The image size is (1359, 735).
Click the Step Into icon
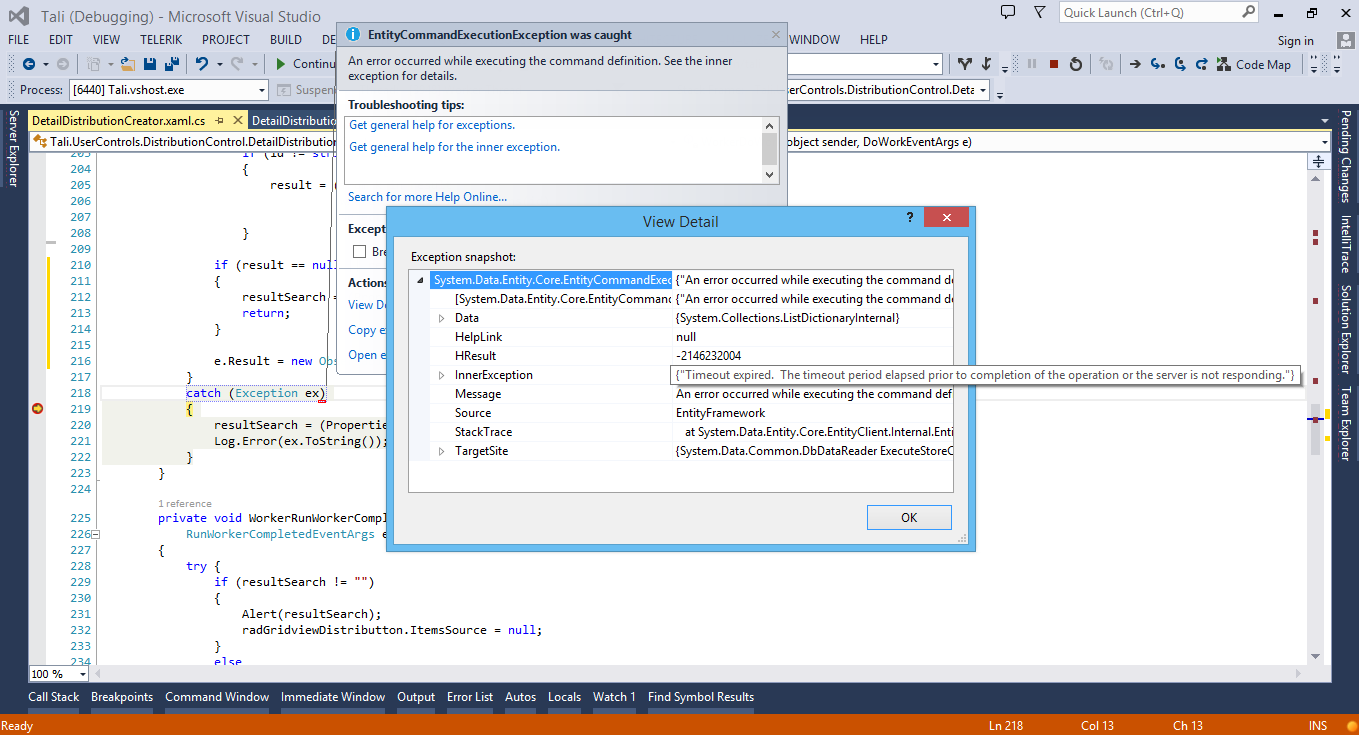pyautogui.click(x=1158, y=64)
